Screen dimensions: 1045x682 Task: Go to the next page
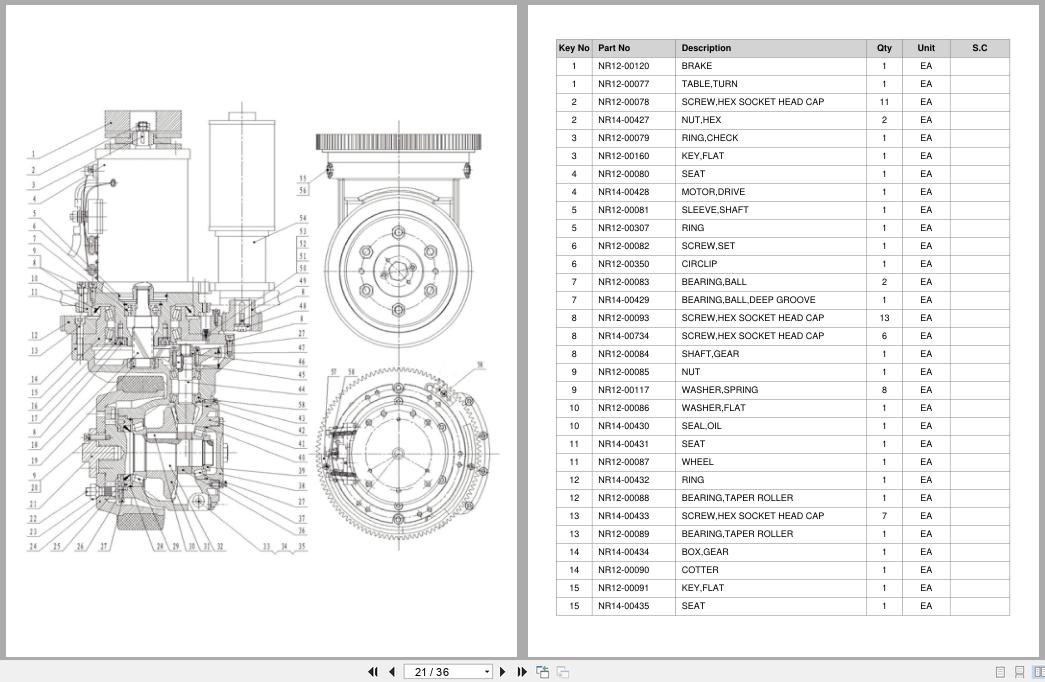[503, 672]
